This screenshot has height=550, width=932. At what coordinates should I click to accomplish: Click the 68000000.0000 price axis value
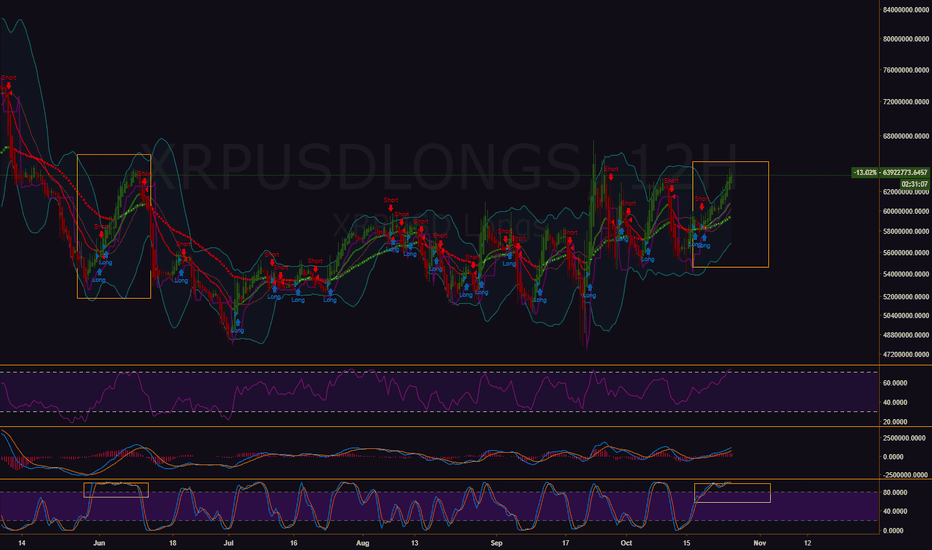(906, 136)
